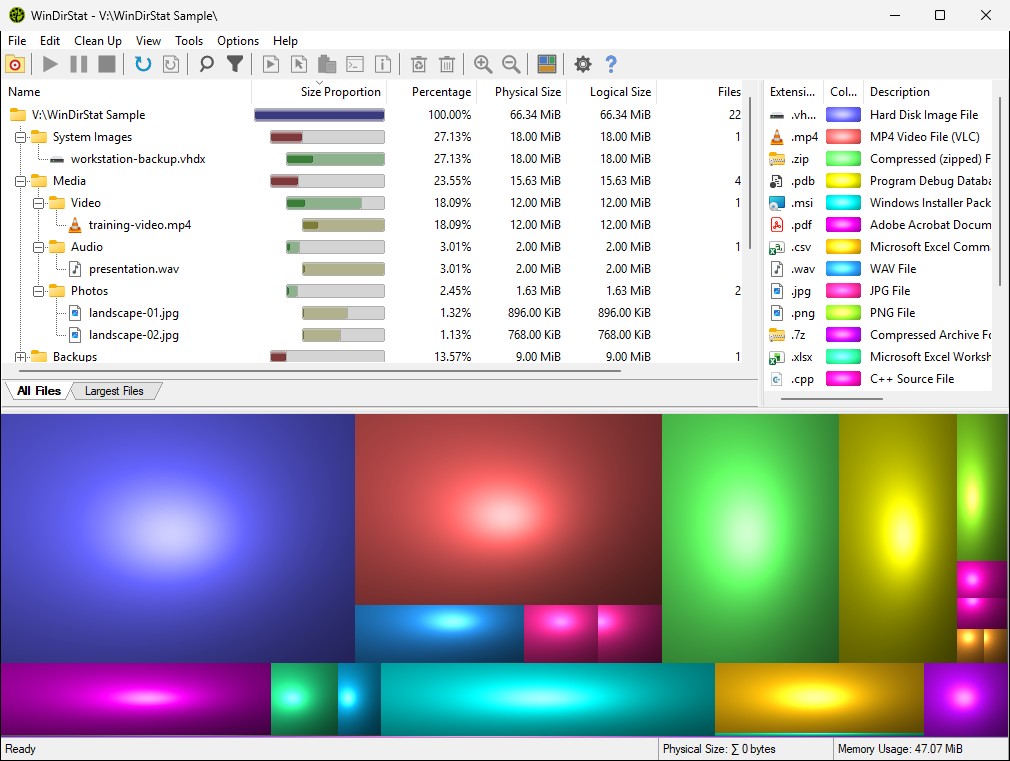
Task: Select the V:\WinDirStat Sample root folder
Action: tap(88, 115)
